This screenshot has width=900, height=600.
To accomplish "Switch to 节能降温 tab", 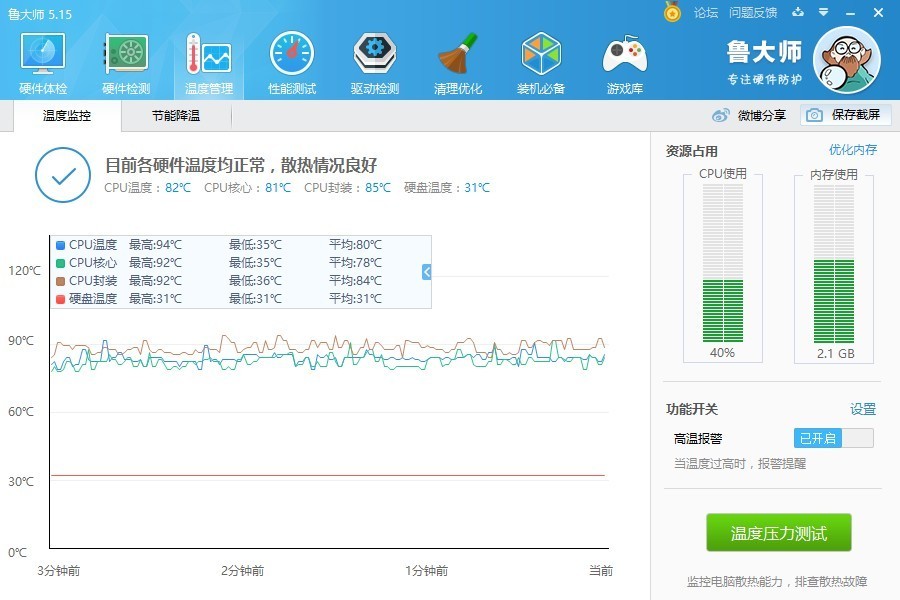I will [176, 116].
